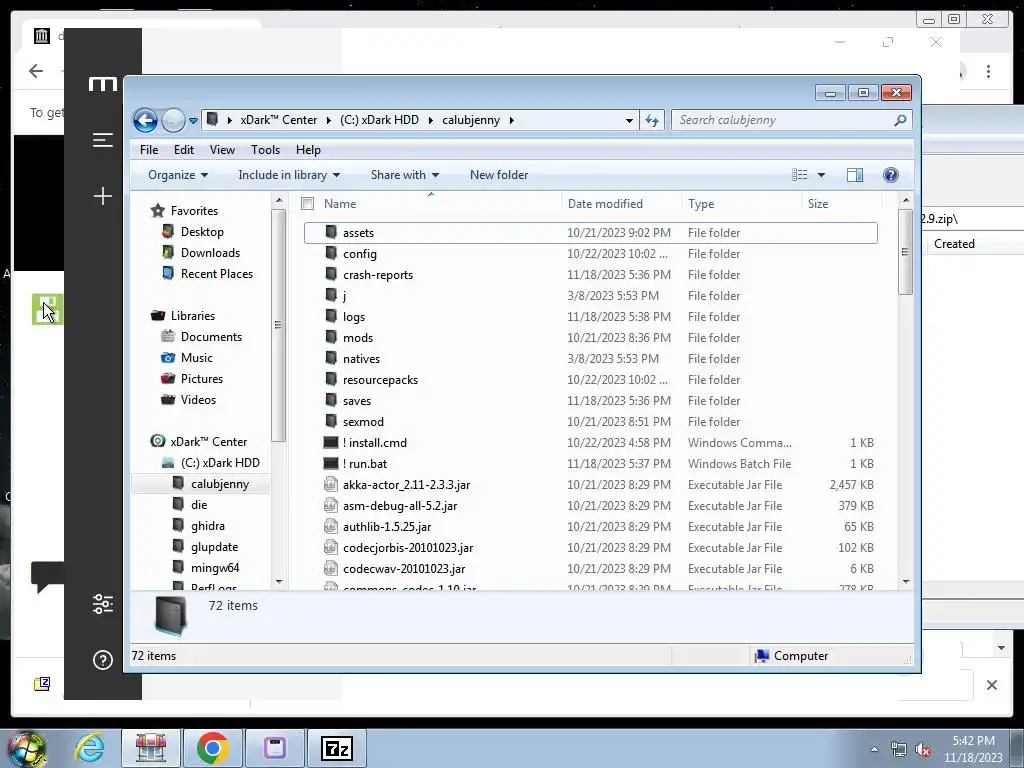The height and width of the screenshot is (768, 1024).
Task: Select the crash-reports folder
Action: (377, 275)
